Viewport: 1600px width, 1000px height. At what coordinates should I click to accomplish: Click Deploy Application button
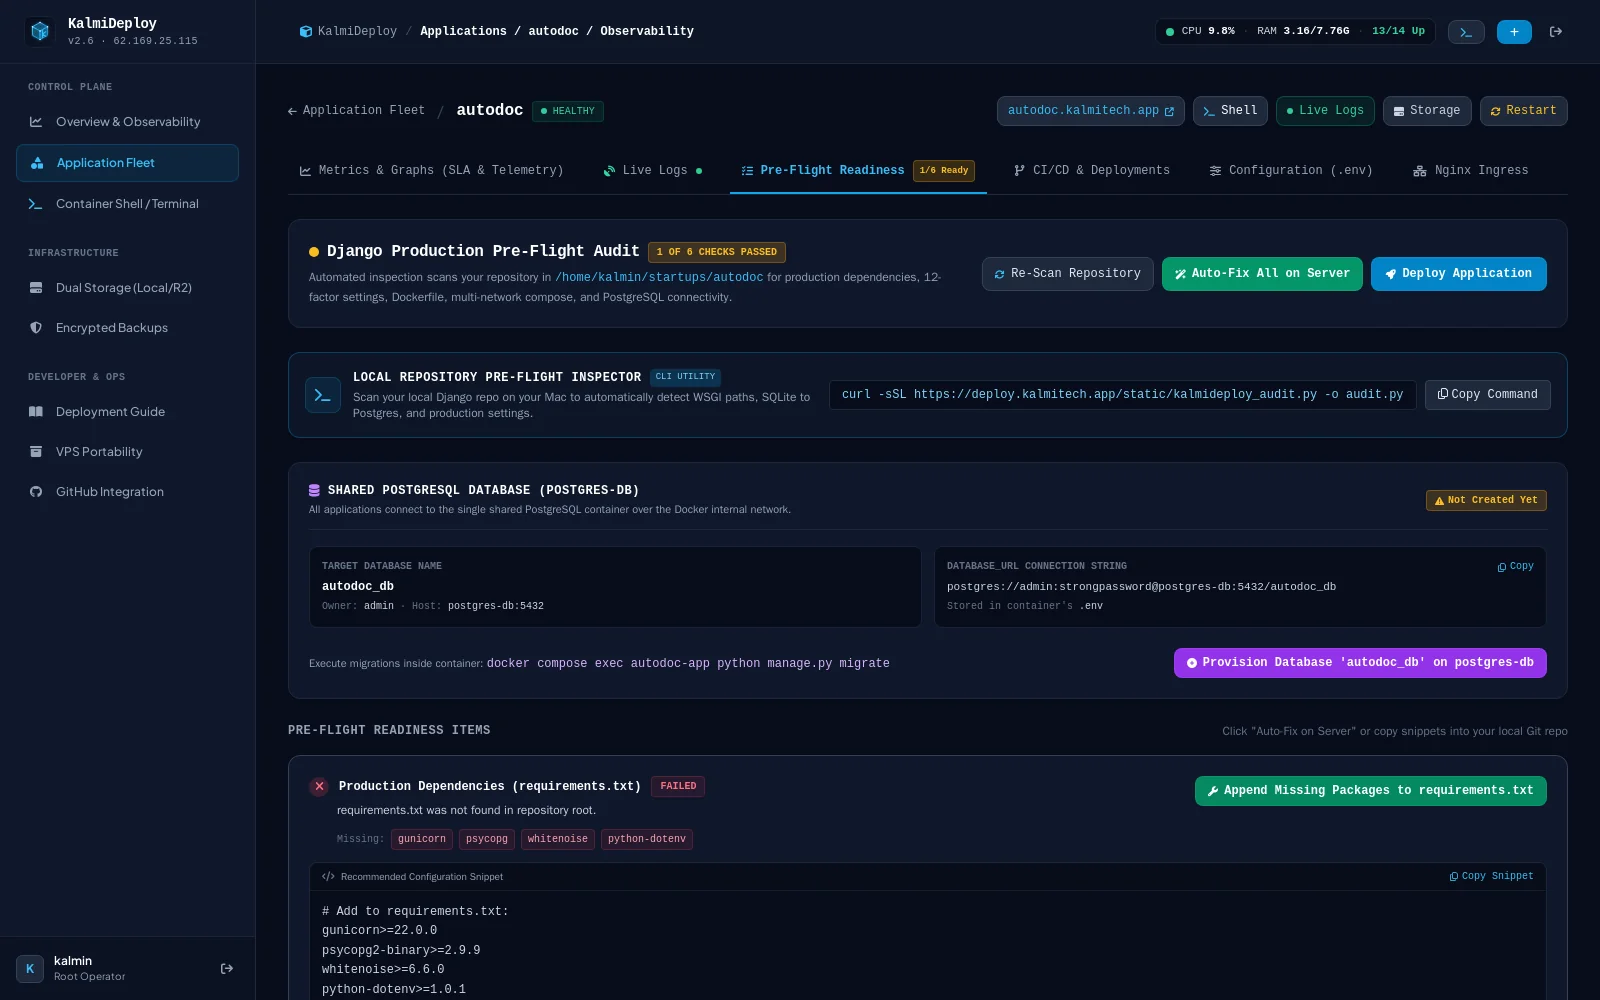[1458, 274]
